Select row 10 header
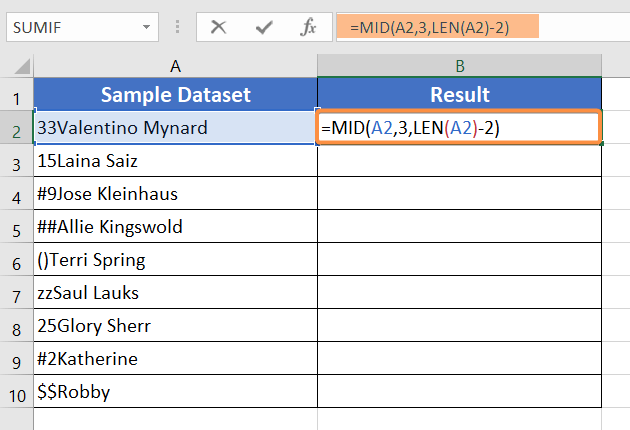This screenshot has height=430, width=630. coord(16,392)
